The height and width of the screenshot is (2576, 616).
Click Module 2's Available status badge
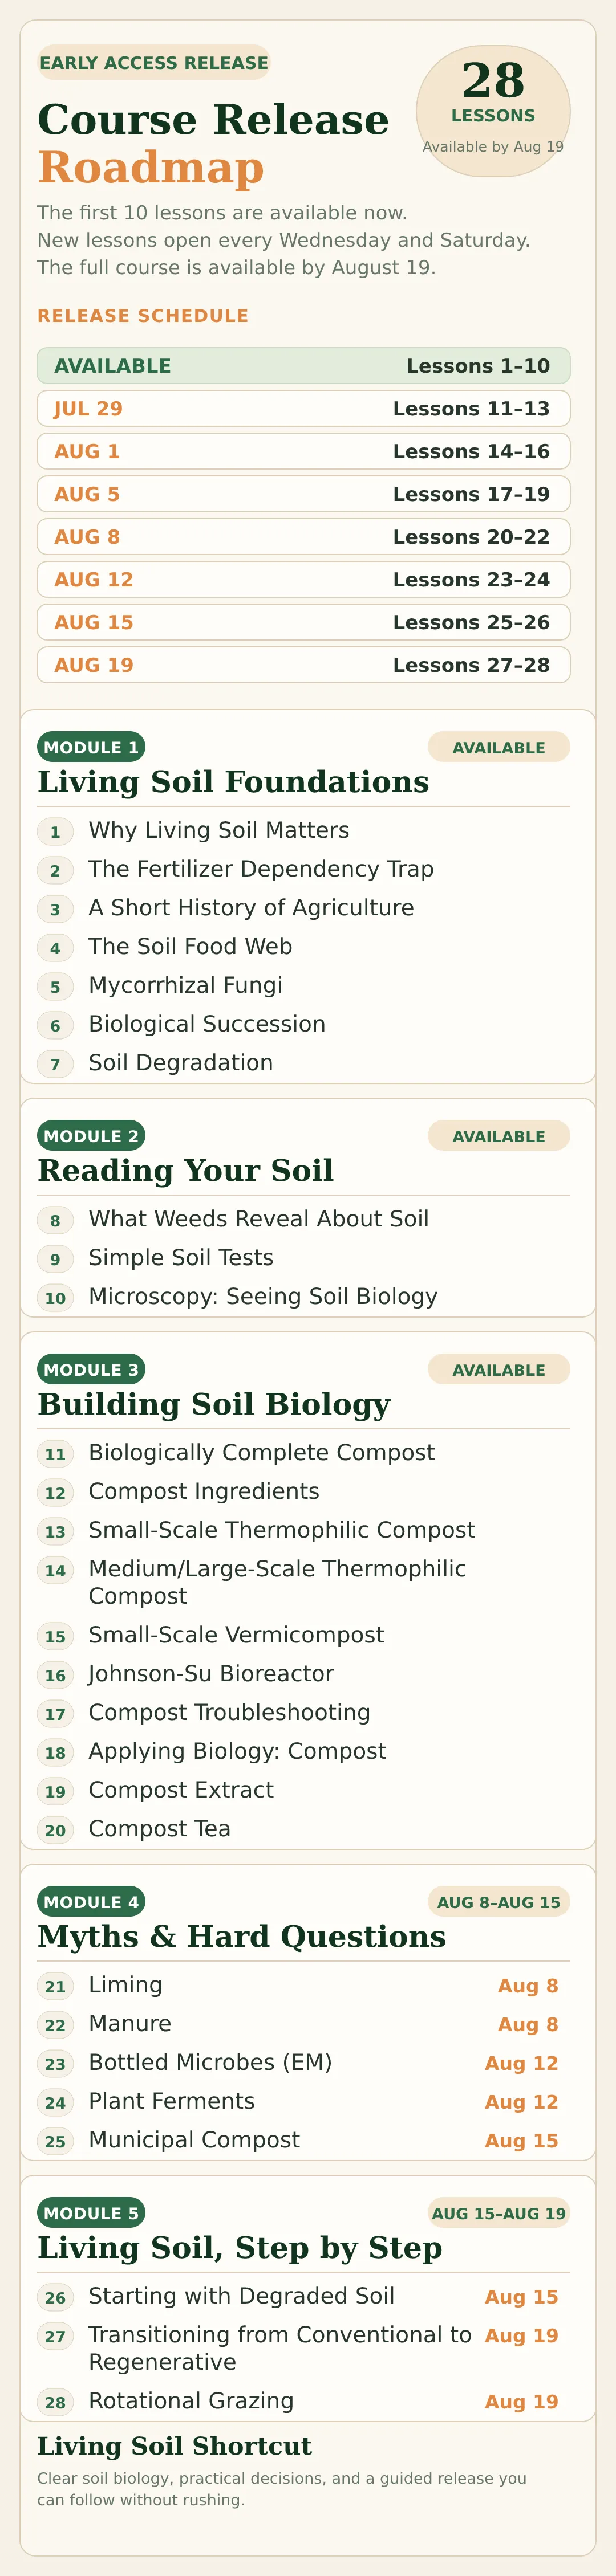499,1136
